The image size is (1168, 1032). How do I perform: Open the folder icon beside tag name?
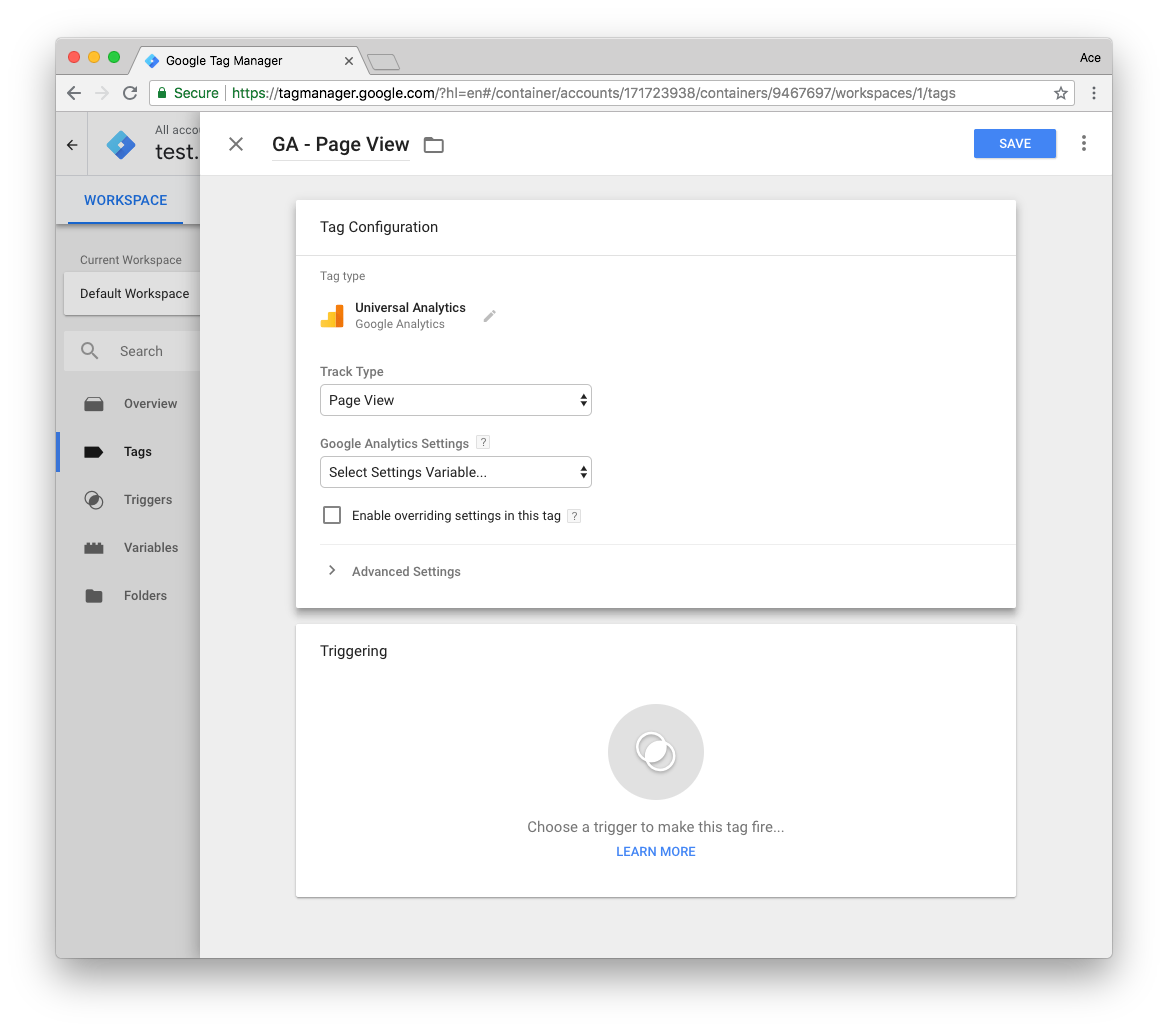tap(433, 144)
